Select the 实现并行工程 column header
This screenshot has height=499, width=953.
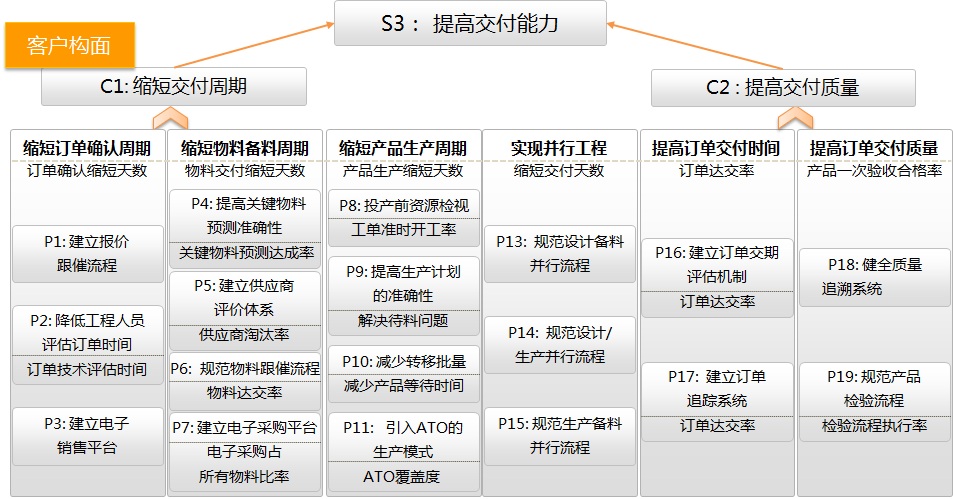[x=559, y=148]
